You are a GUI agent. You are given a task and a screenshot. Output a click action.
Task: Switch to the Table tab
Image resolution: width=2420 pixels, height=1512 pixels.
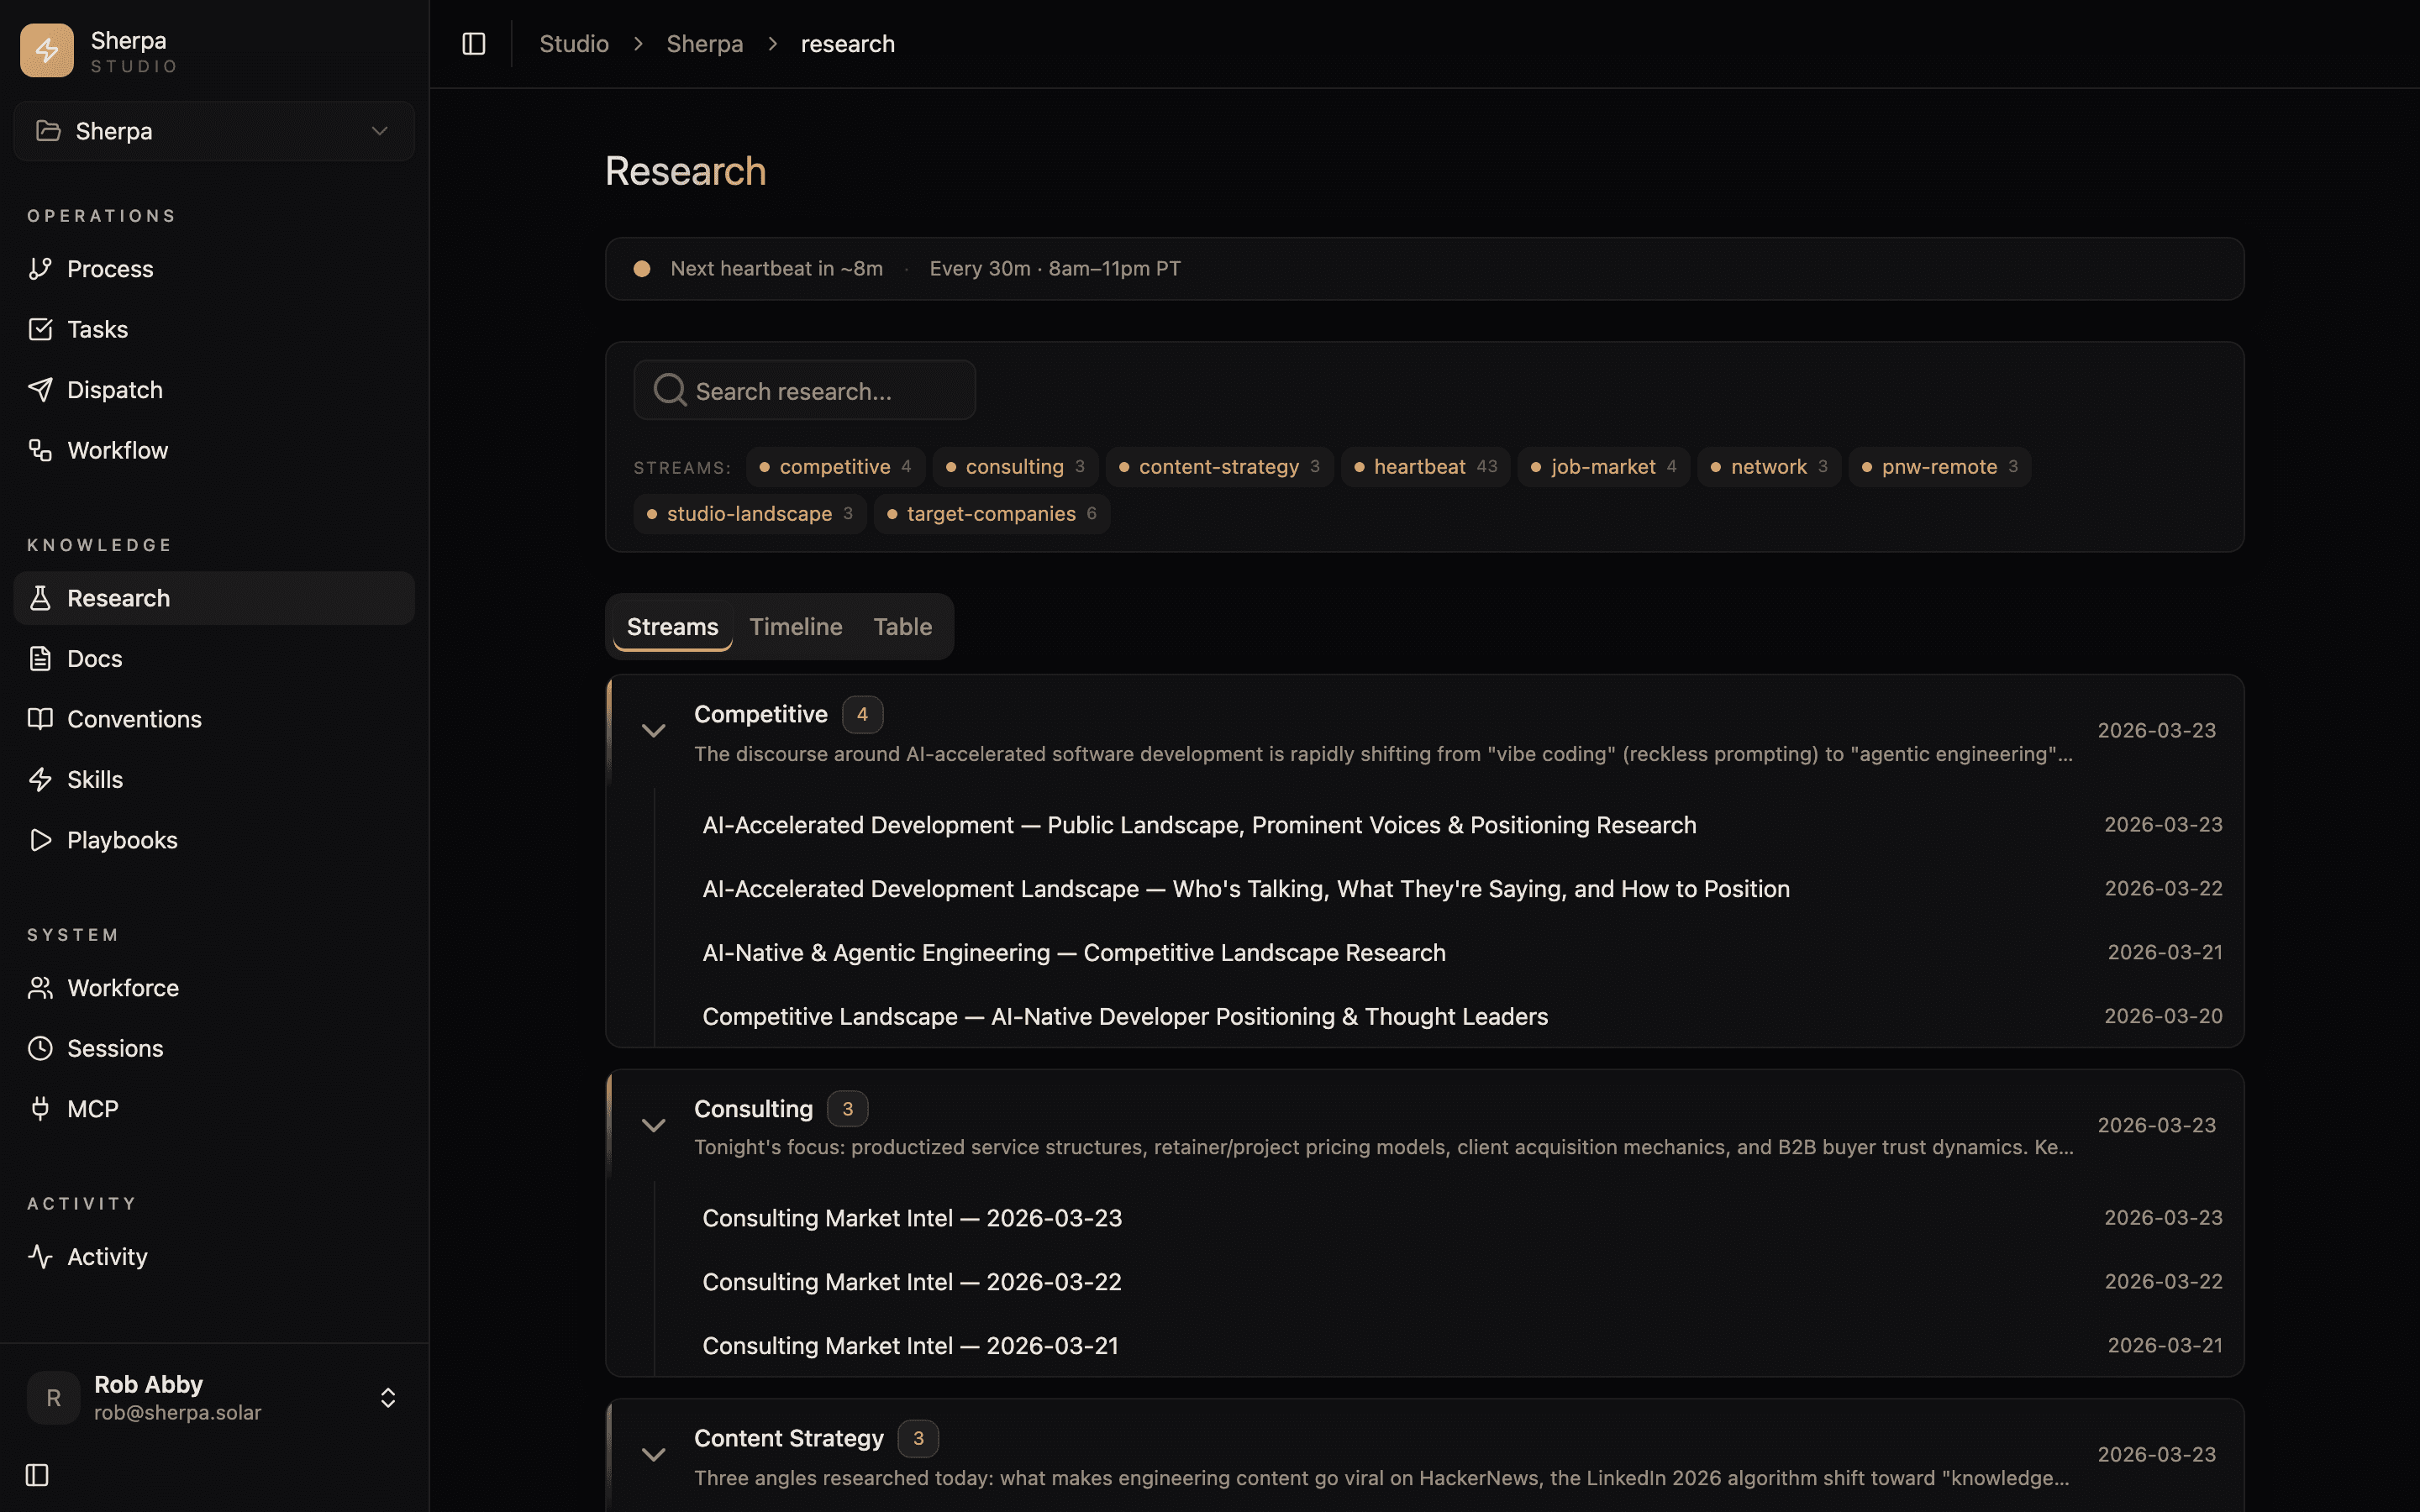point(902,627)
